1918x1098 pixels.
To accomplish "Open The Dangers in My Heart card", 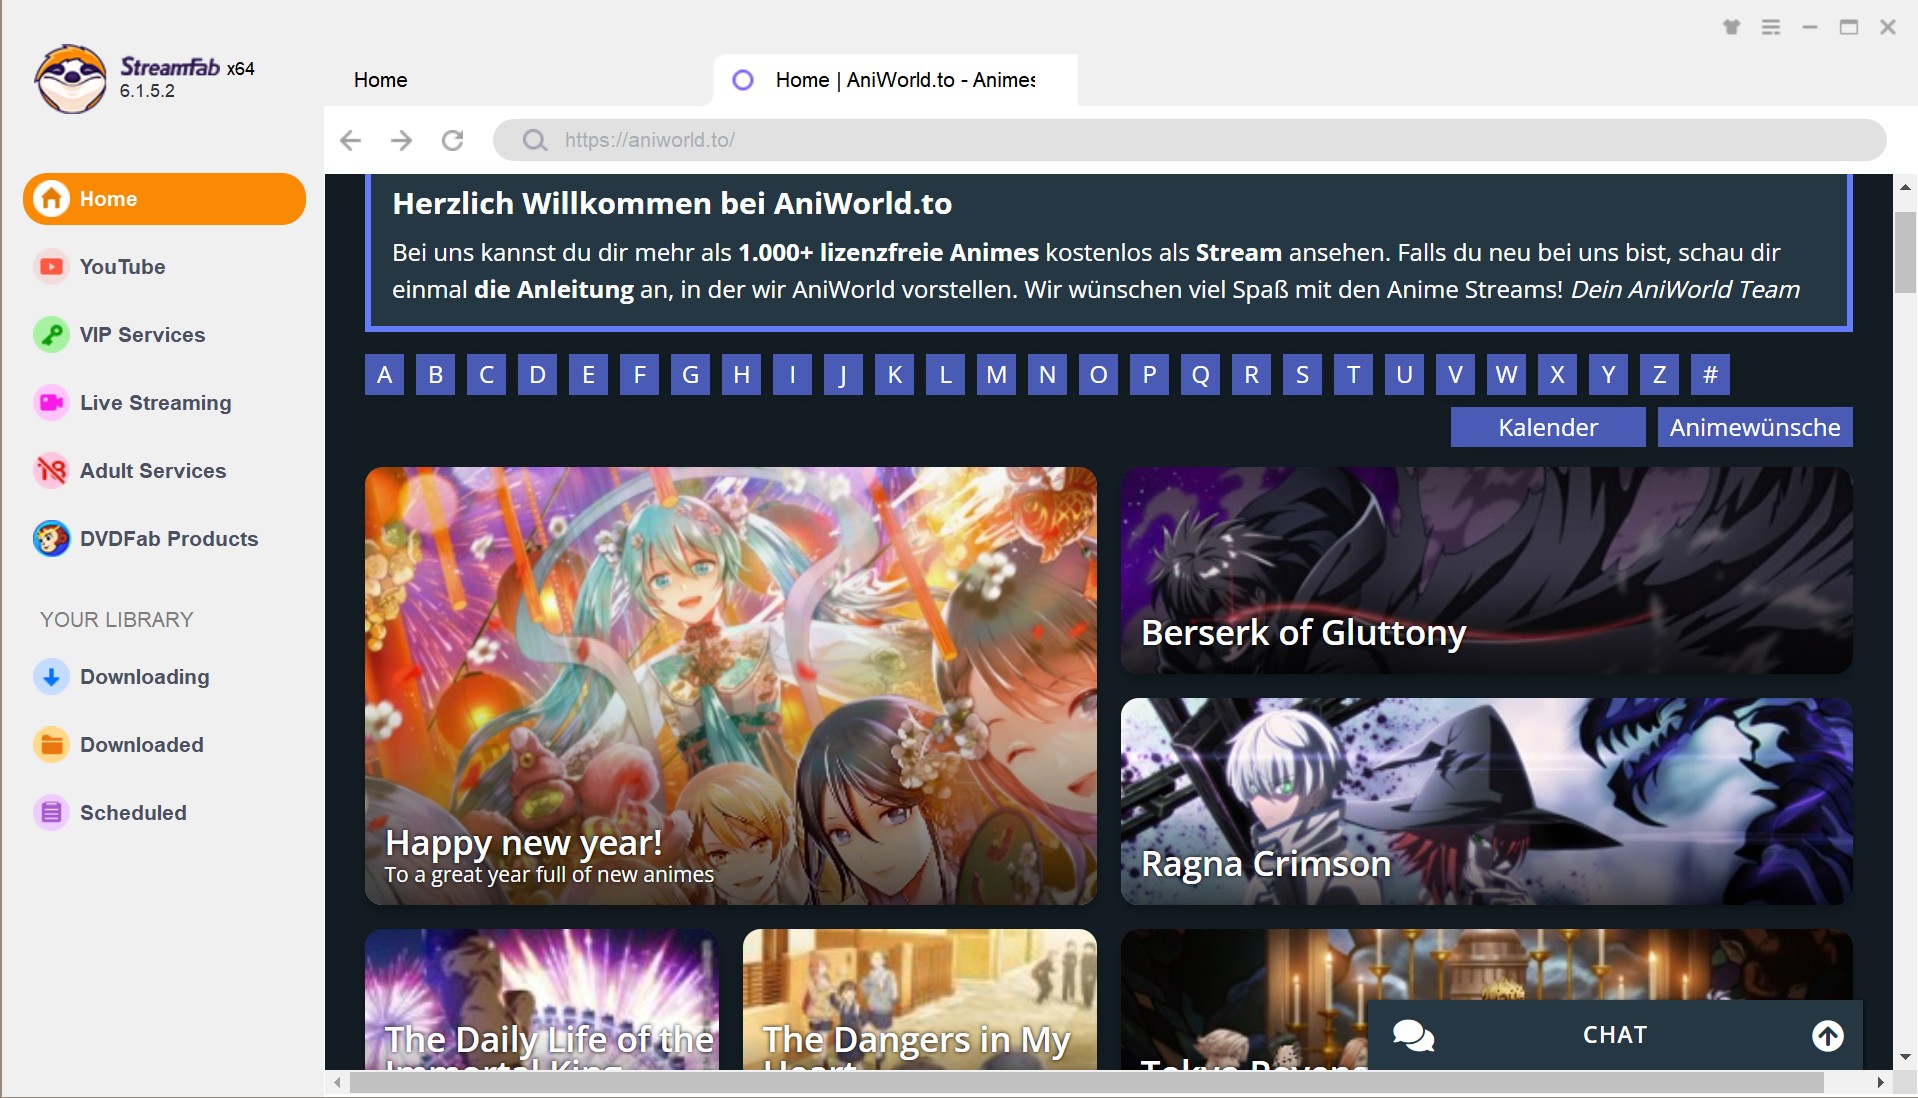I will click(920, 1000).
